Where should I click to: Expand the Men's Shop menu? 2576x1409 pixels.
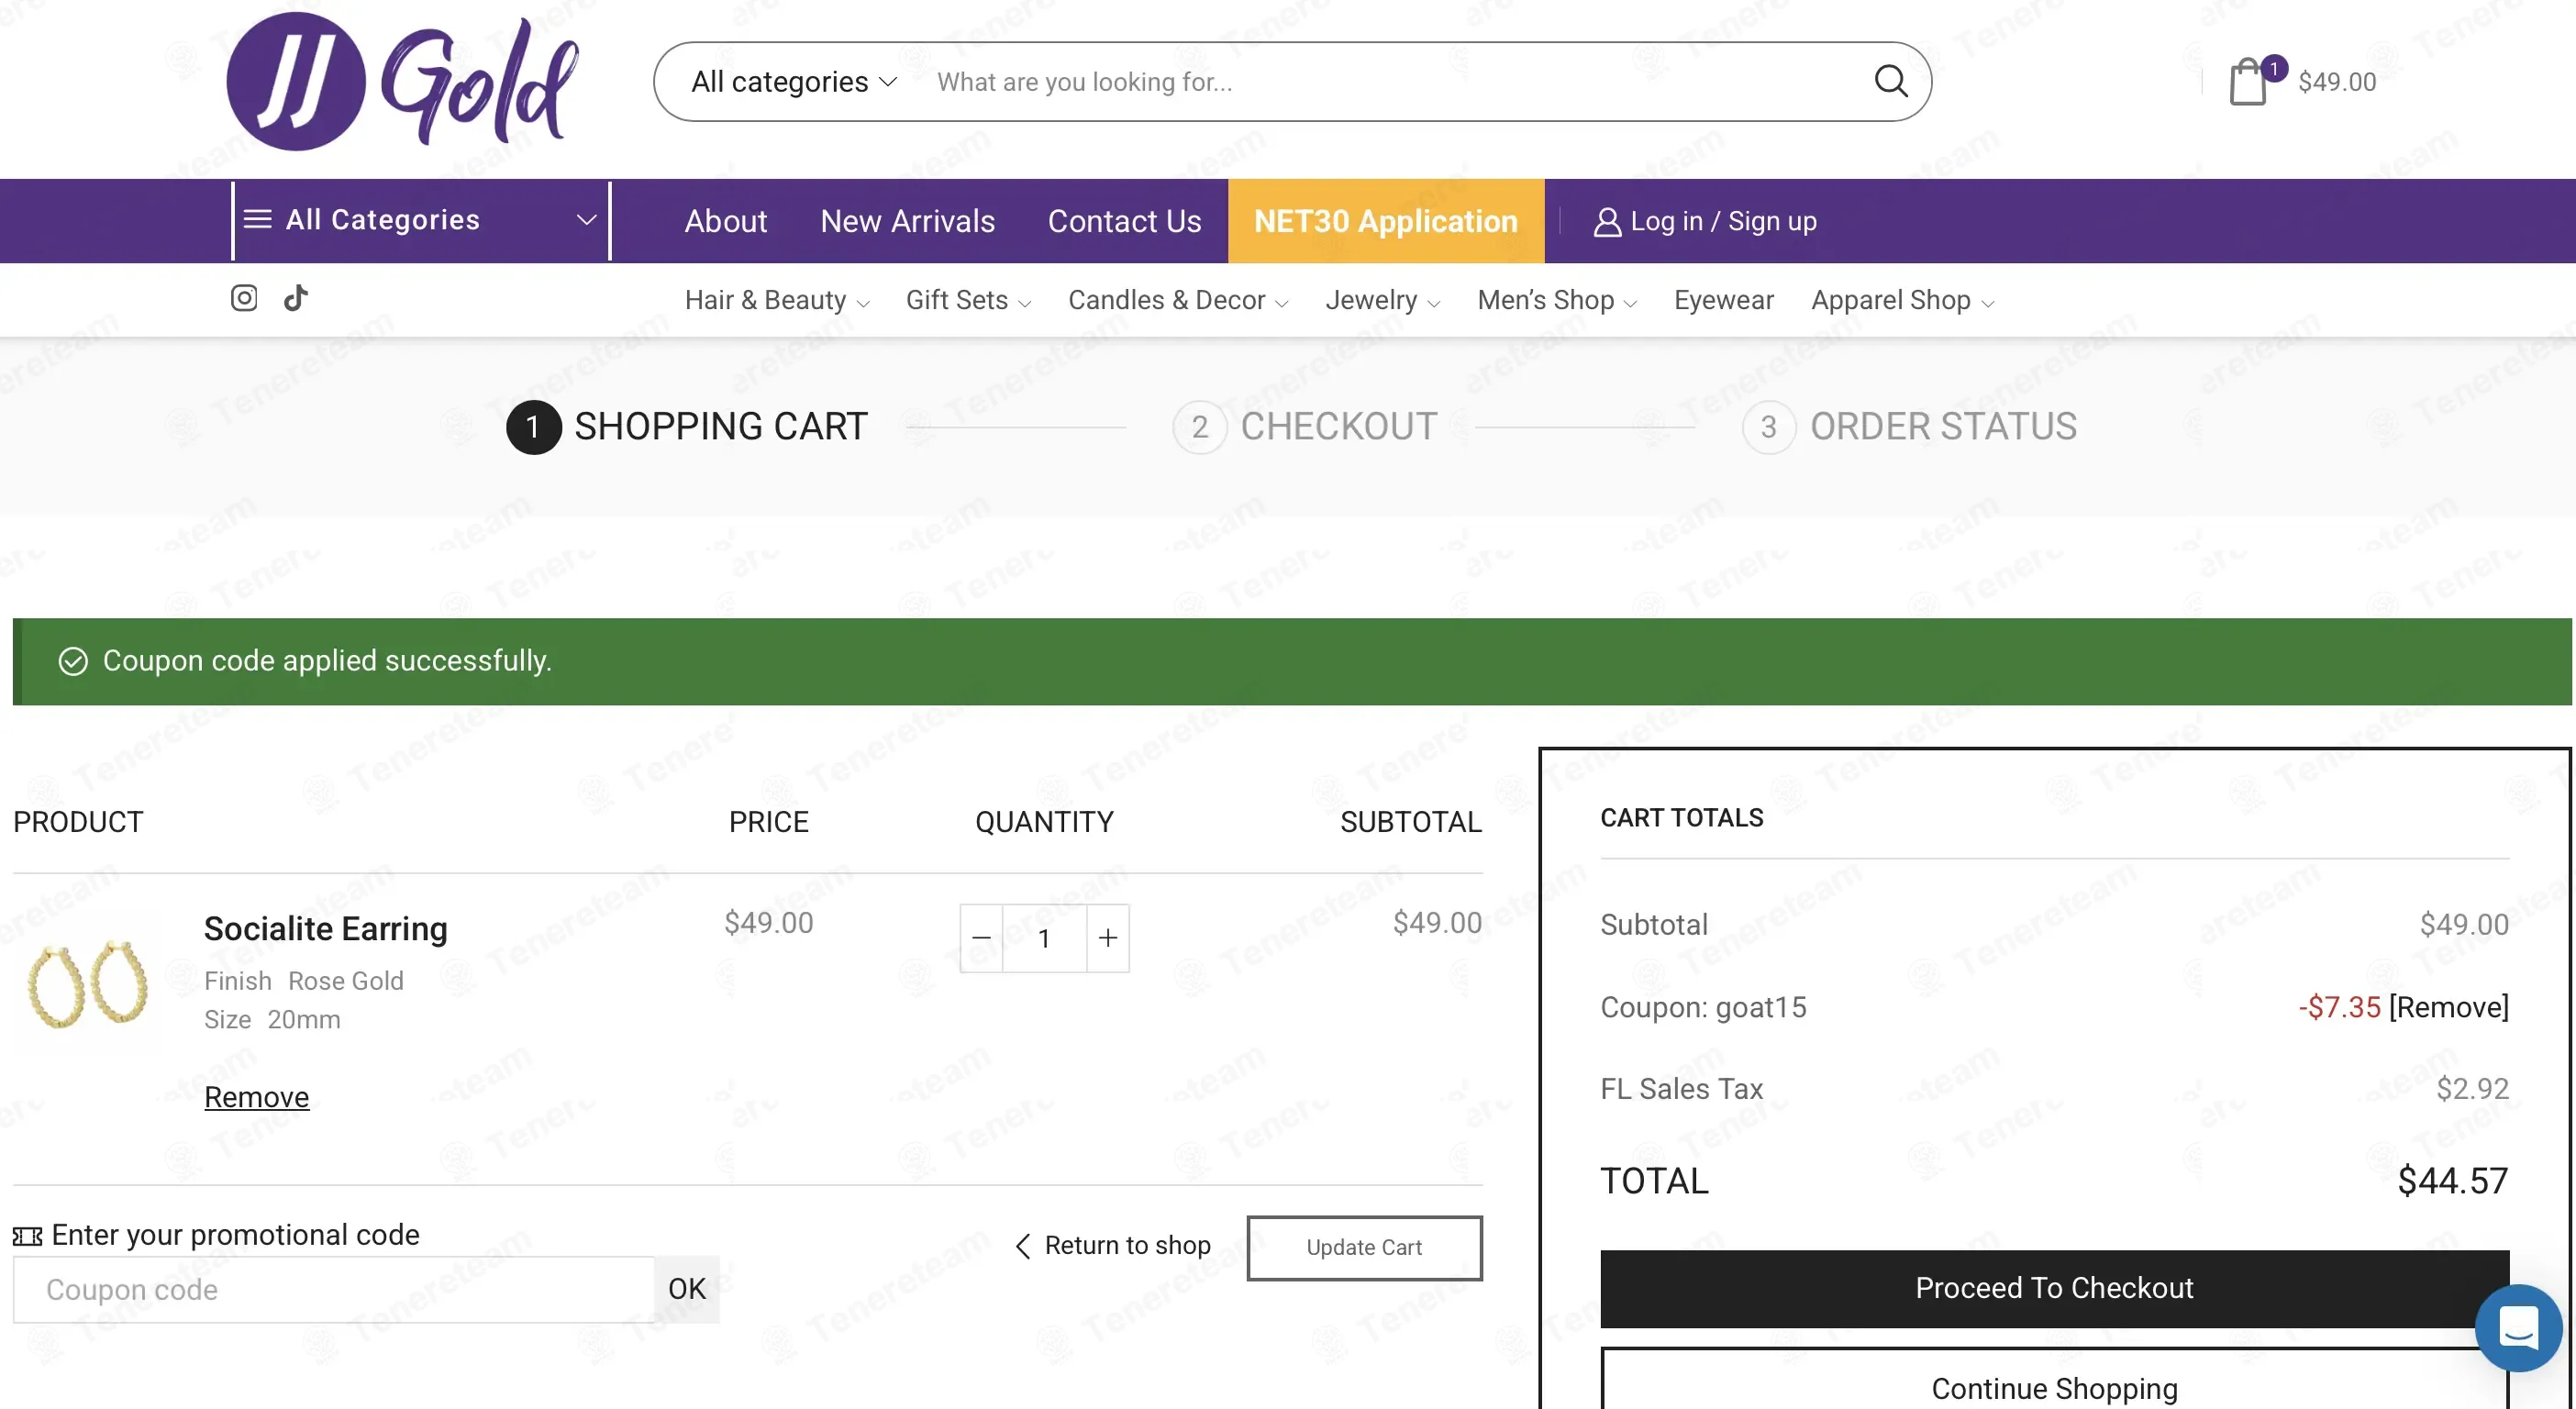1557,300
